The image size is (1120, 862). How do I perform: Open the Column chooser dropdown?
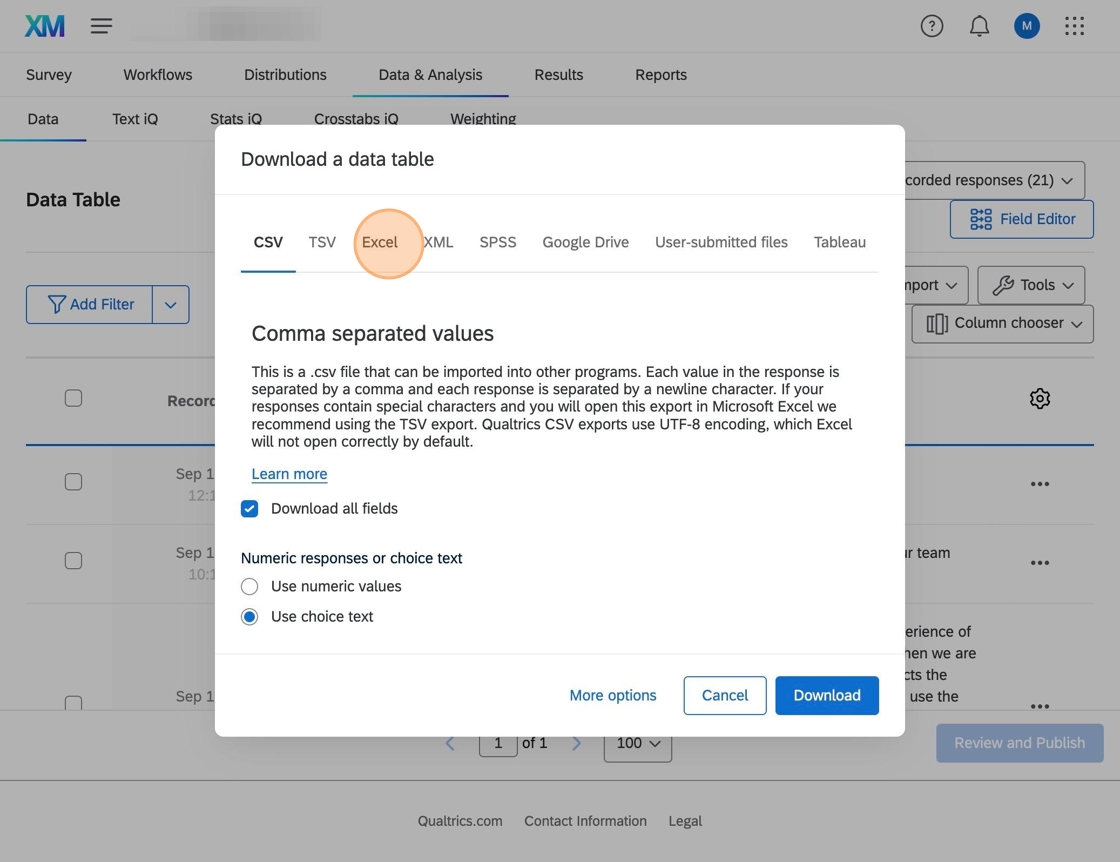pyautogui.click(x=1002, y=324)
